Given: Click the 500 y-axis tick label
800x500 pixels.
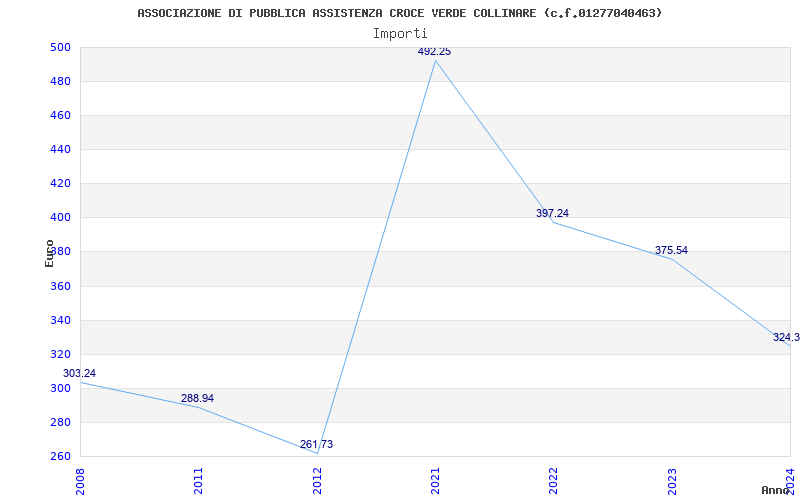Looking at the screenshot, I should click(59, 47).
